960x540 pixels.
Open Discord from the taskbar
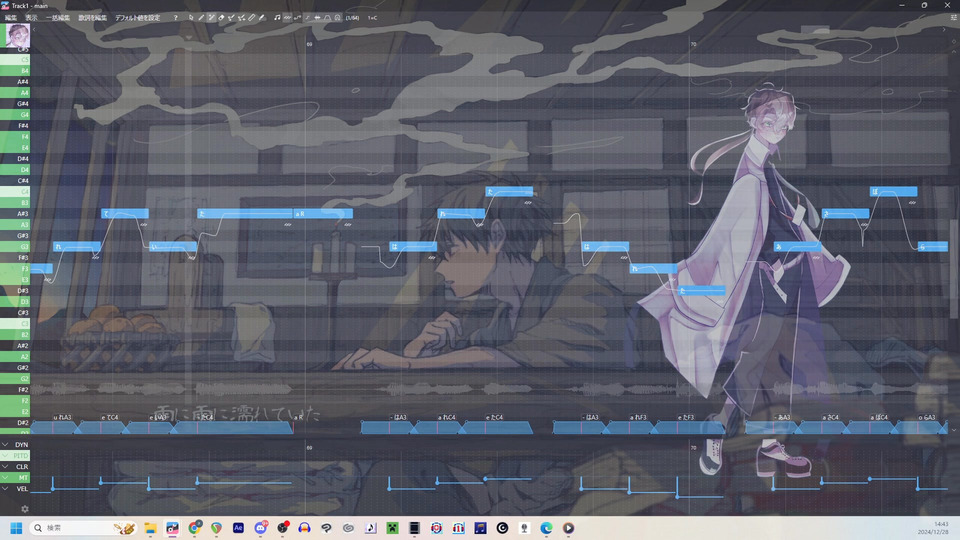[260, 528]
